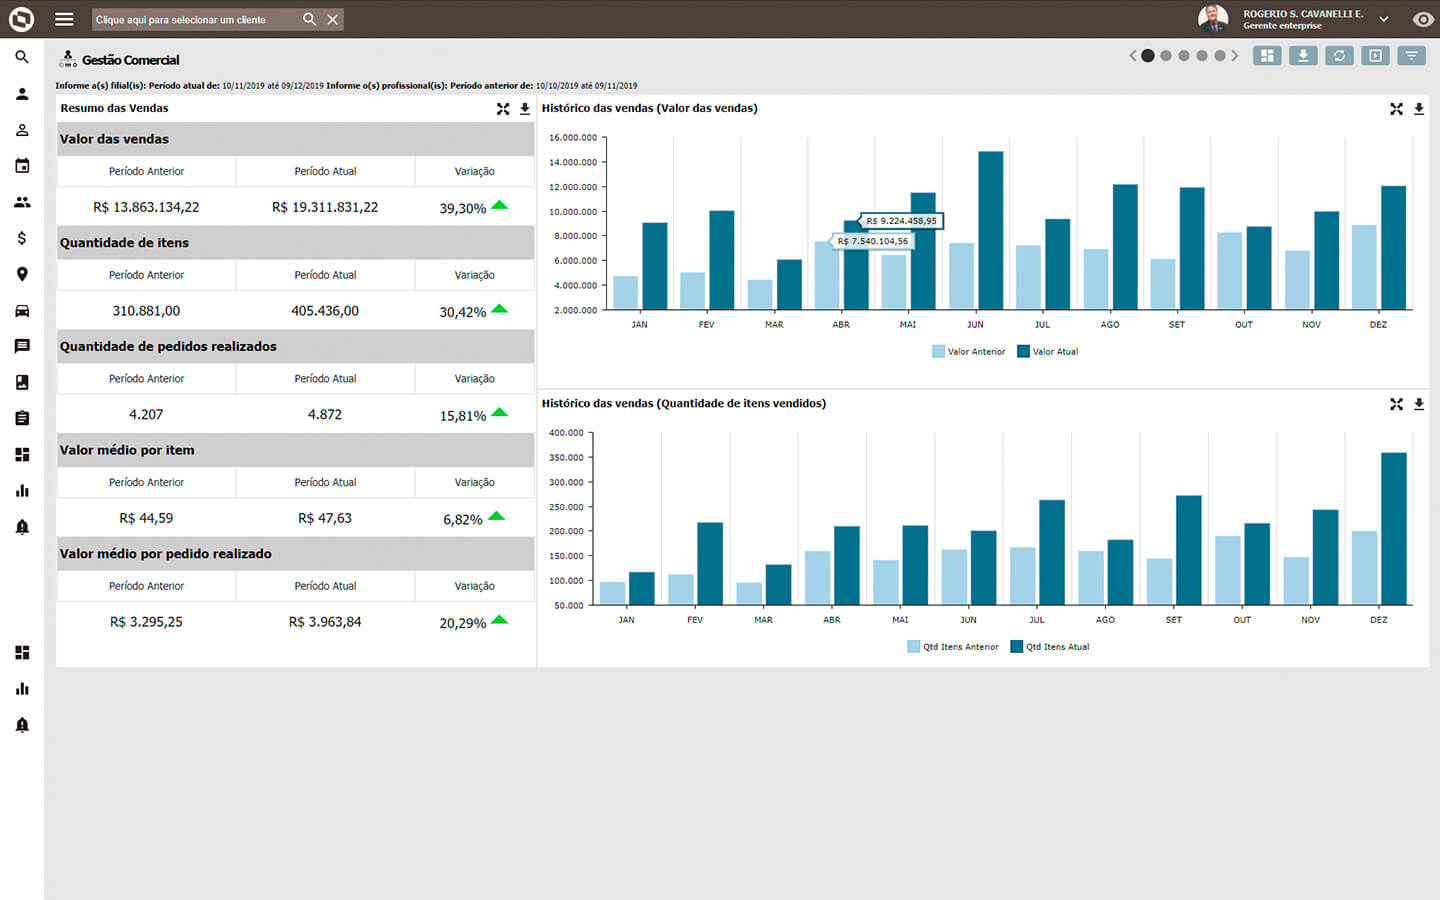Click the client search input field
This screenshot has height=900, width=1440.
pos(195,19)
